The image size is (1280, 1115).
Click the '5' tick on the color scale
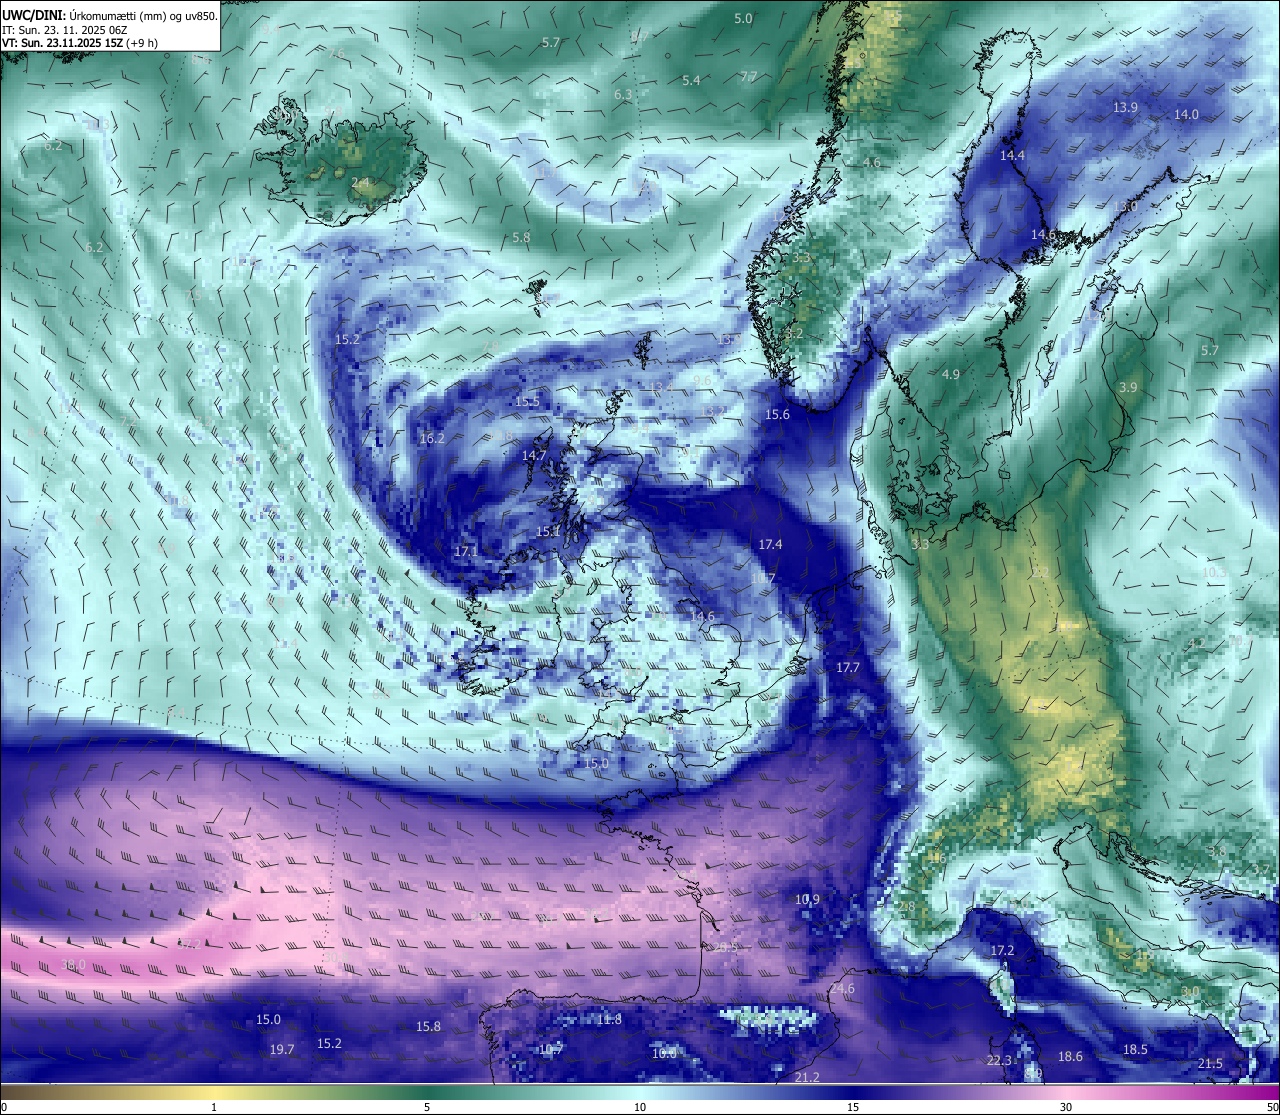point(427,1107)
